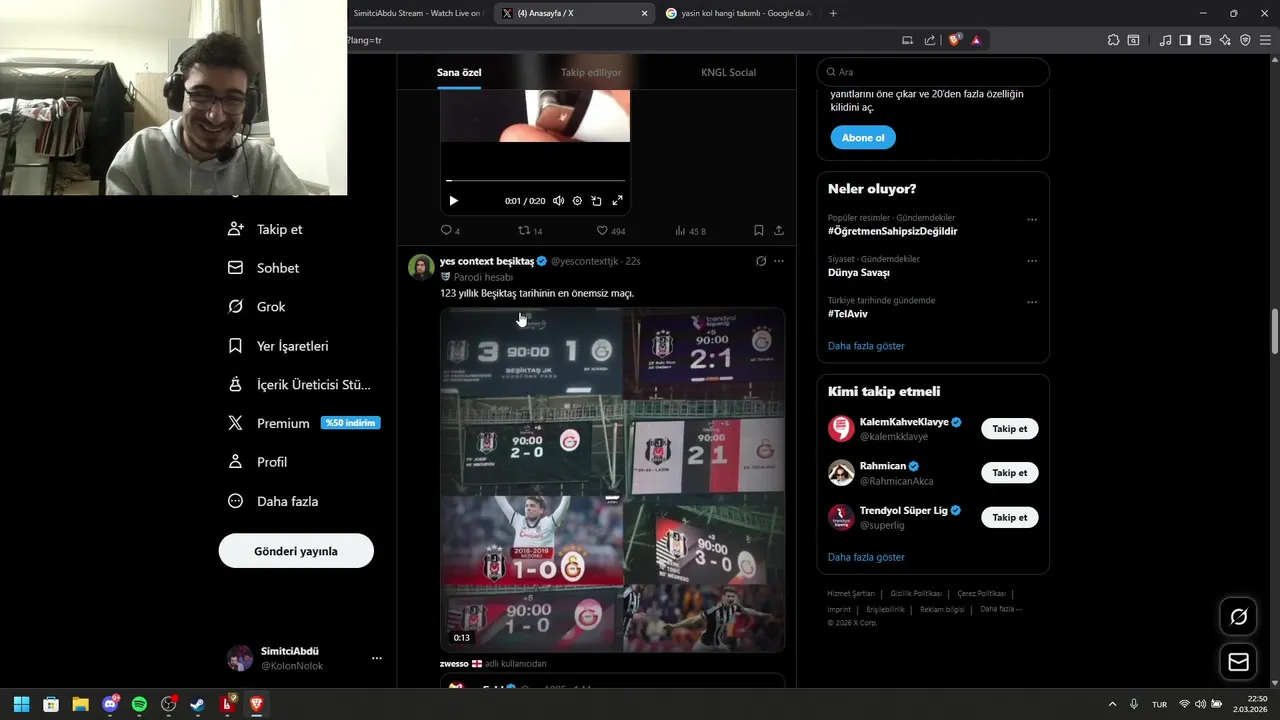The height and width of the screenshot is (720, 1280).
Task: Toggle browser sidebar panel icon
Action: (1185, 40)
